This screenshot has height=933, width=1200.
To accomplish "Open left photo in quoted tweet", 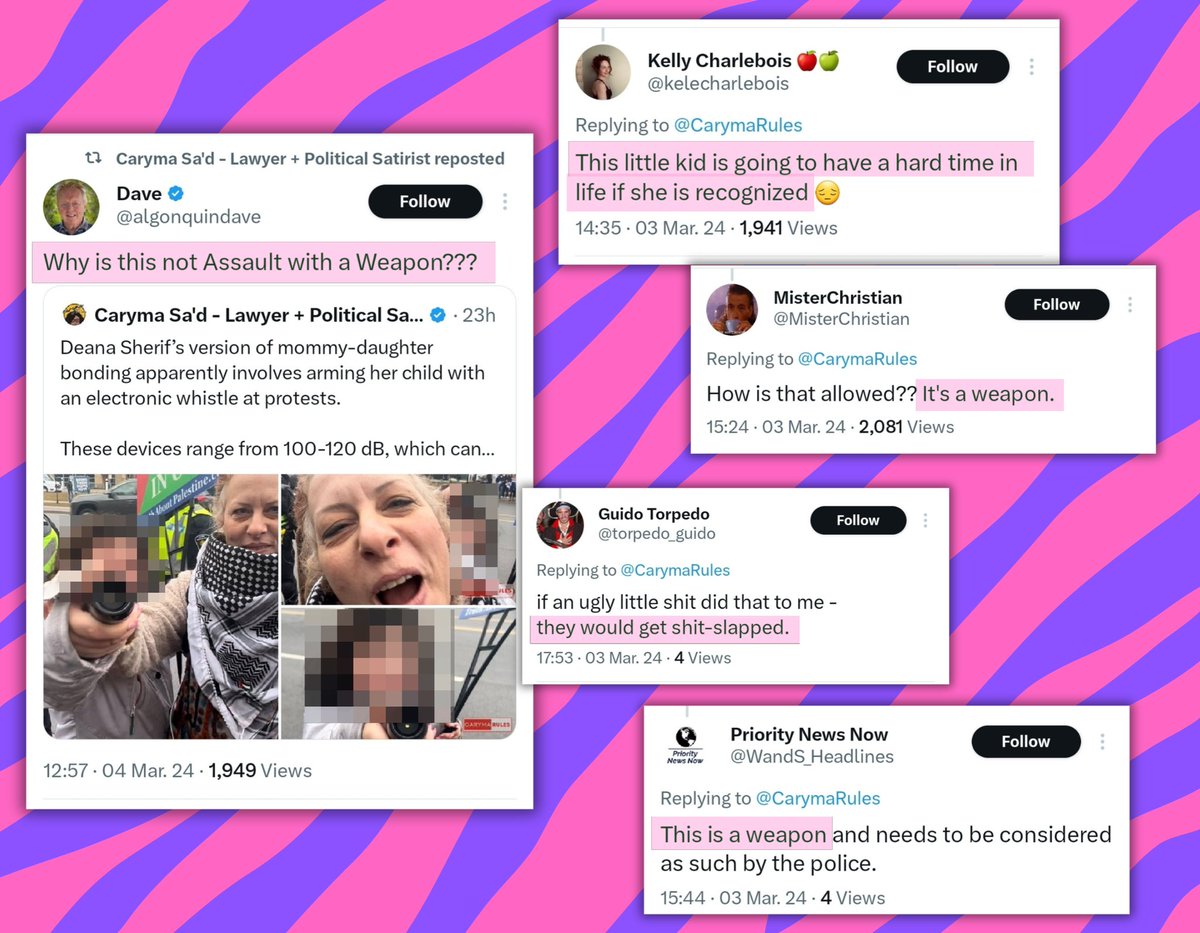I will (x=161, y=606).
